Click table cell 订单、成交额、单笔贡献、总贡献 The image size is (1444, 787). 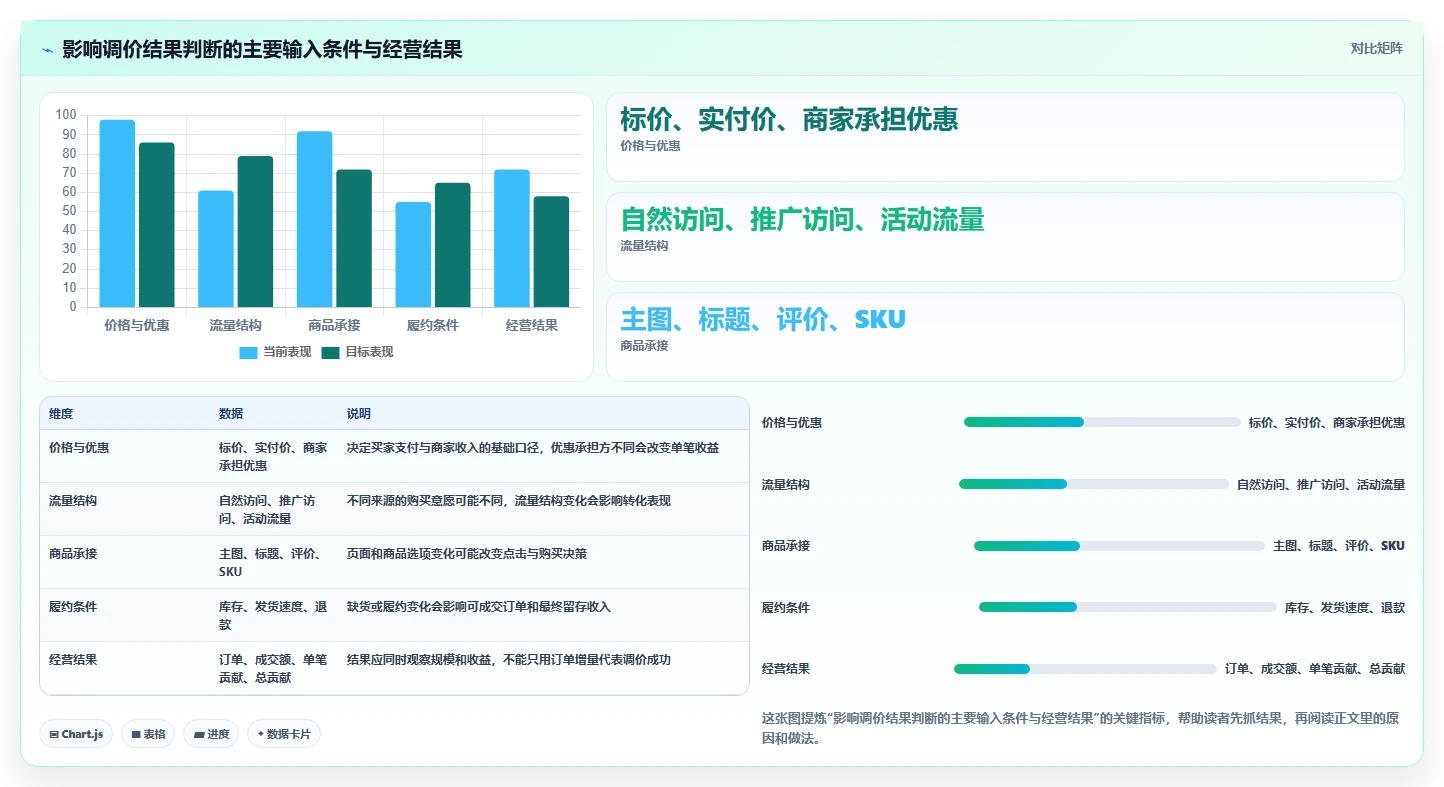[273, 669]
